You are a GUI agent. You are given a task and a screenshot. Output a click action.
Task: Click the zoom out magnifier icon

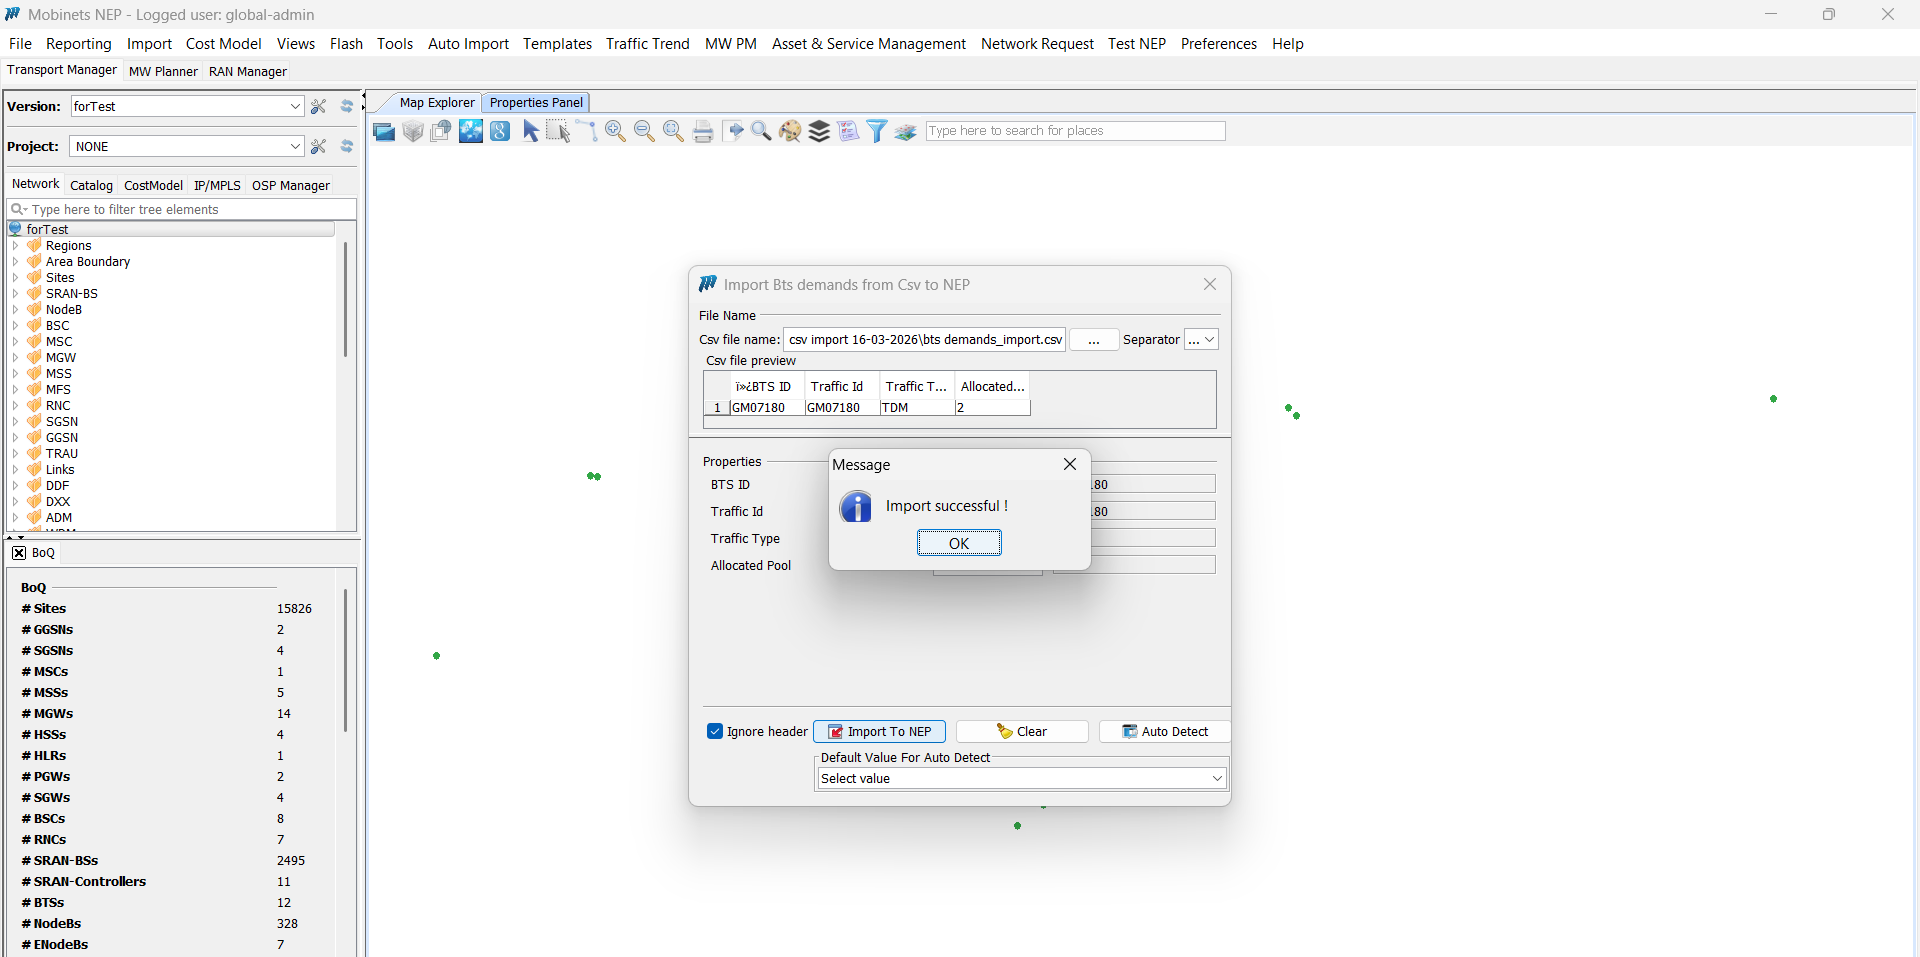(644, 132)
